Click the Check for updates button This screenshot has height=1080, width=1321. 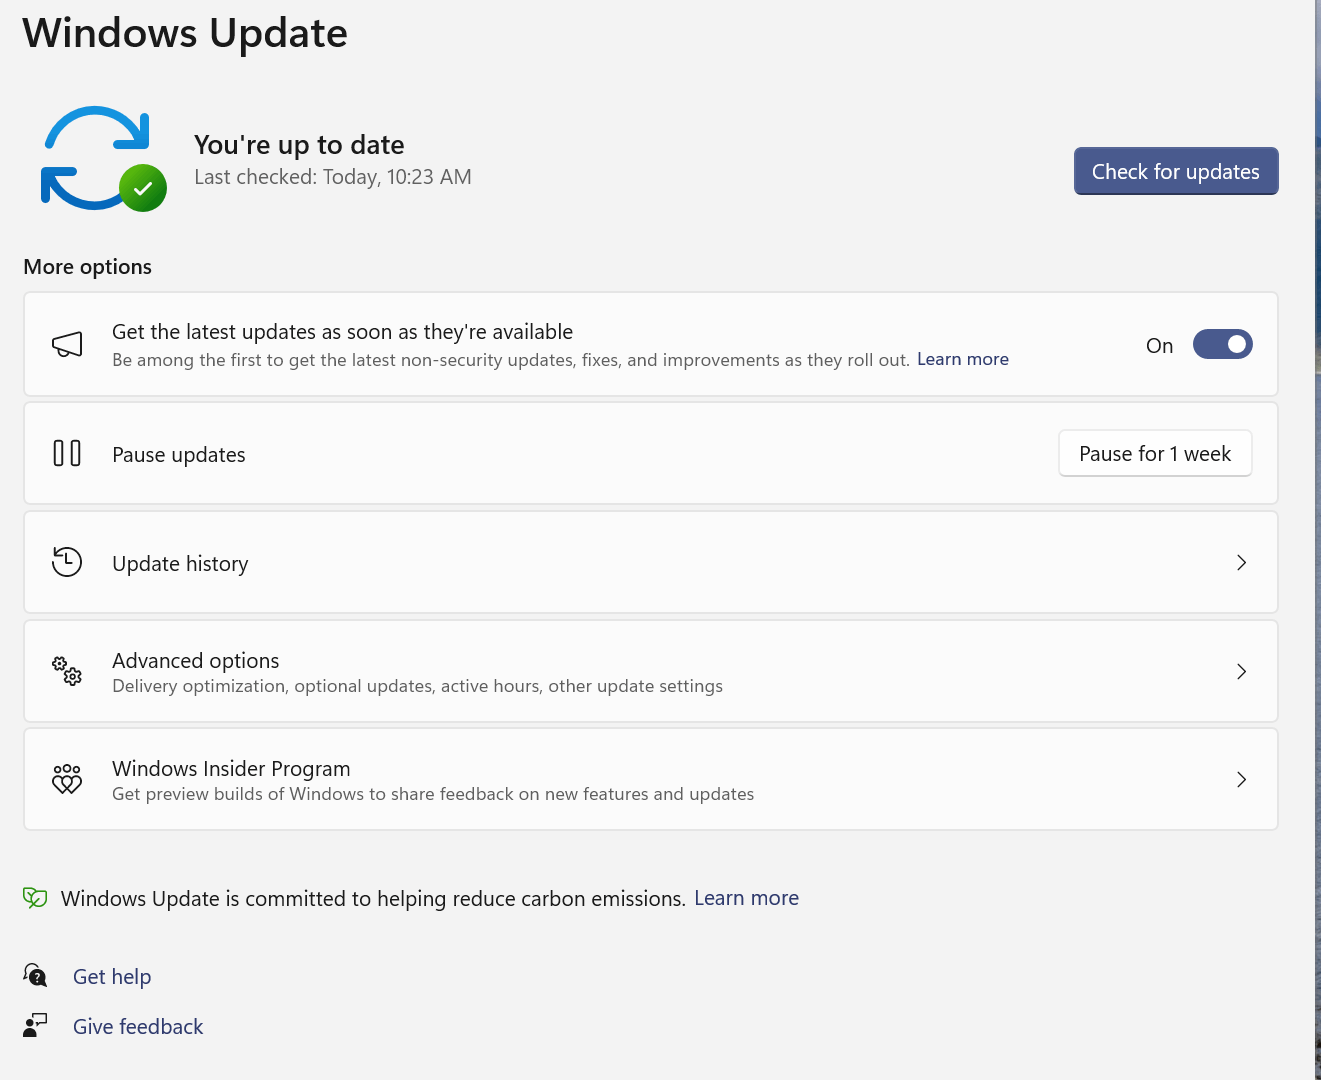pyautogui.click(x=1176, y=171)
